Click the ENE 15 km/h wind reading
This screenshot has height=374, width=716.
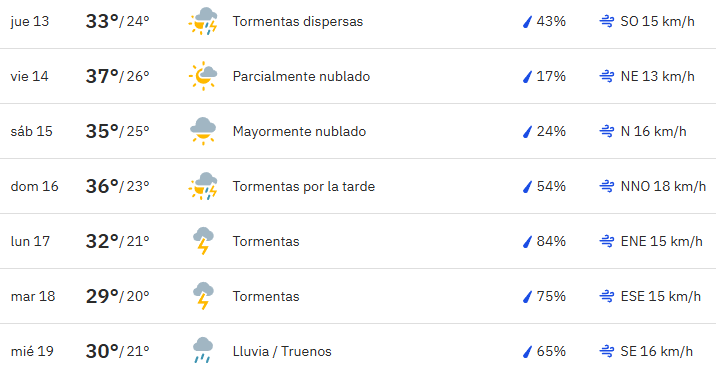661,241
